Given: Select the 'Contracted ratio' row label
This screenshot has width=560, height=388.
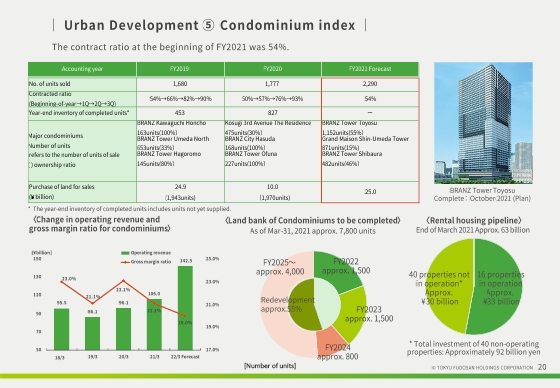Looking at the screenshot, I should click(x=72, y=99).
